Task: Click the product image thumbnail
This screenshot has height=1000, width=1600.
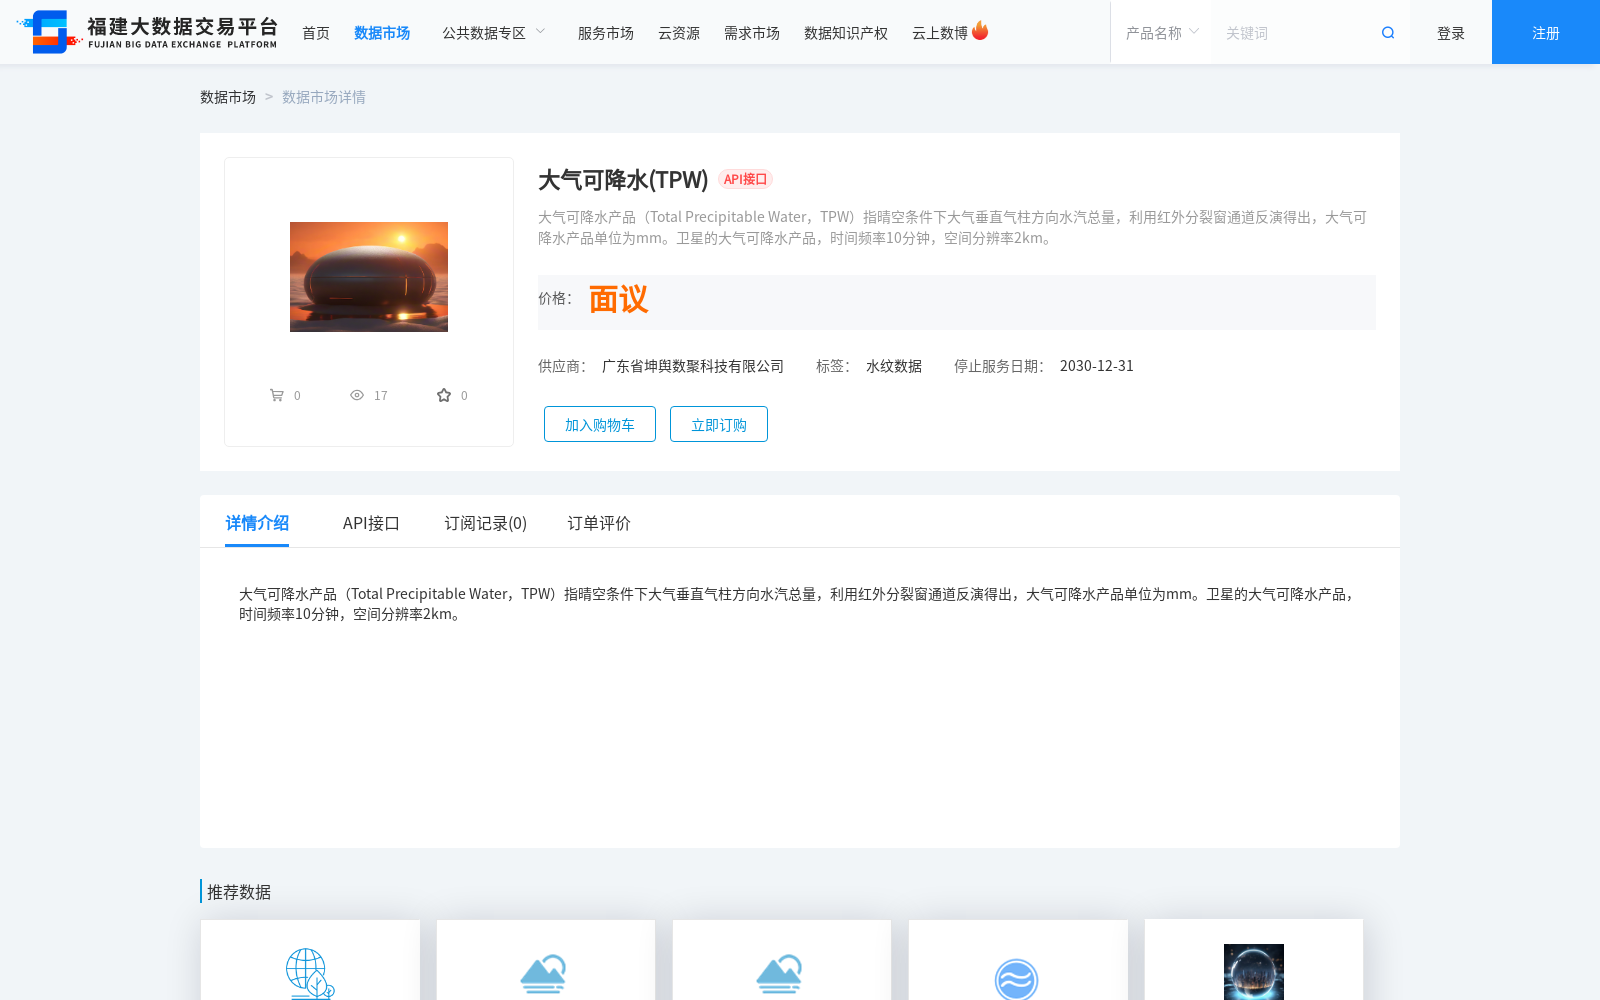Action: click(369, 277)
